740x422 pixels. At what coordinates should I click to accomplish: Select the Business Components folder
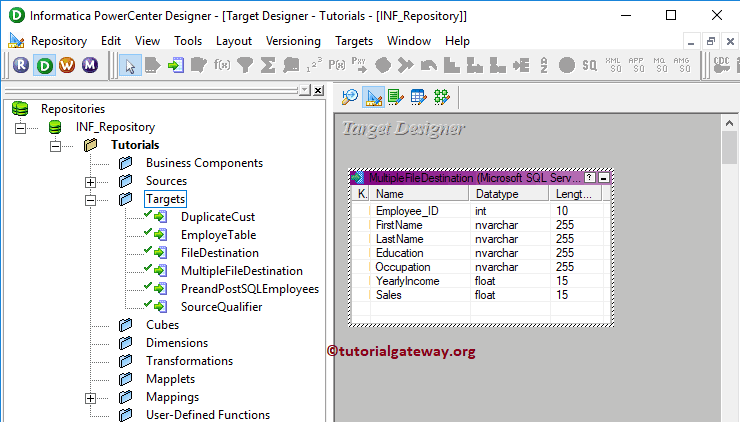tap(204, 163)
